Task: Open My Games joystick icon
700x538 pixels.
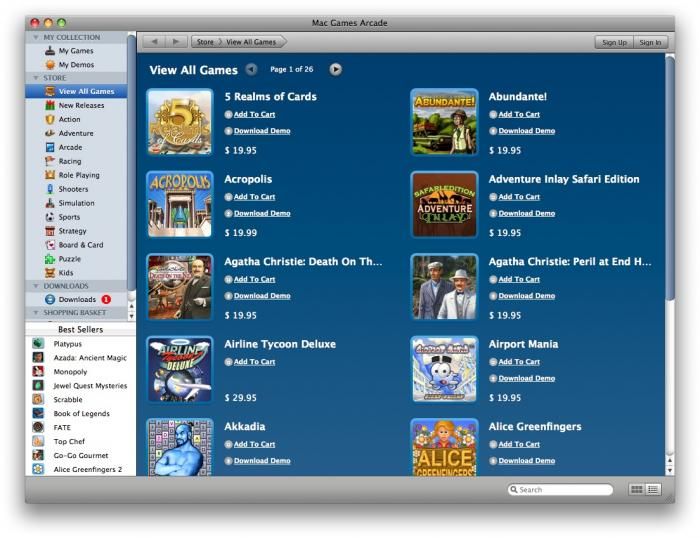Action: click(50, 50)
